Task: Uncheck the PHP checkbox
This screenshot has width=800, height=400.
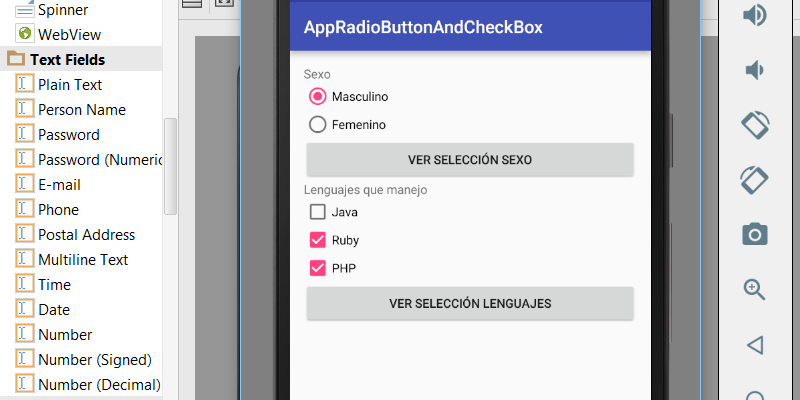Action: (x=318, y=268)
